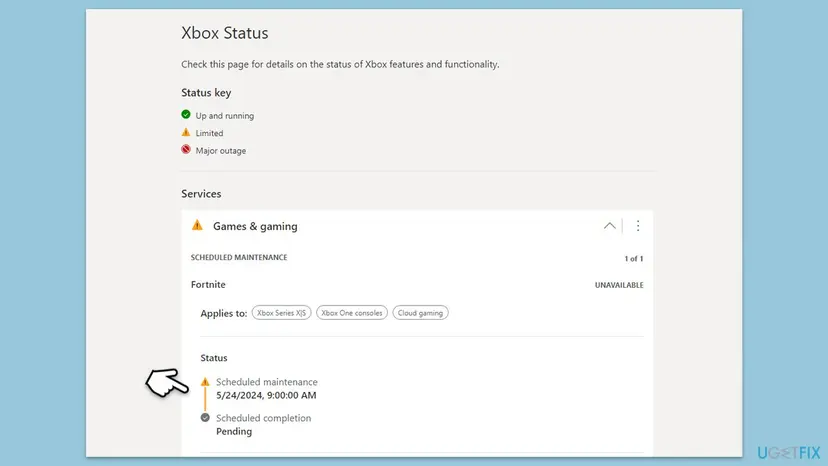Click the Check this page description text
This screenshot has height=466, width=828.
(340, 64)
